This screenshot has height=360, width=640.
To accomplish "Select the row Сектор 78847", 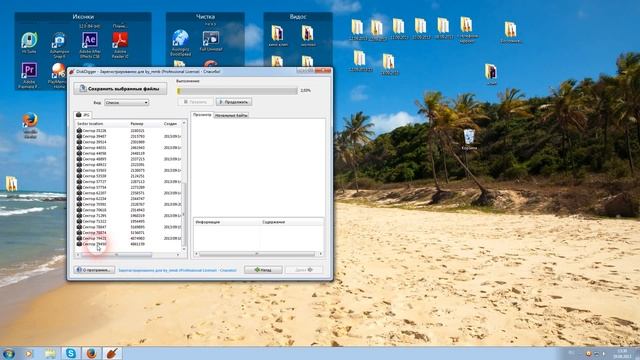I will pyautogui.click(x=129, y=227).
